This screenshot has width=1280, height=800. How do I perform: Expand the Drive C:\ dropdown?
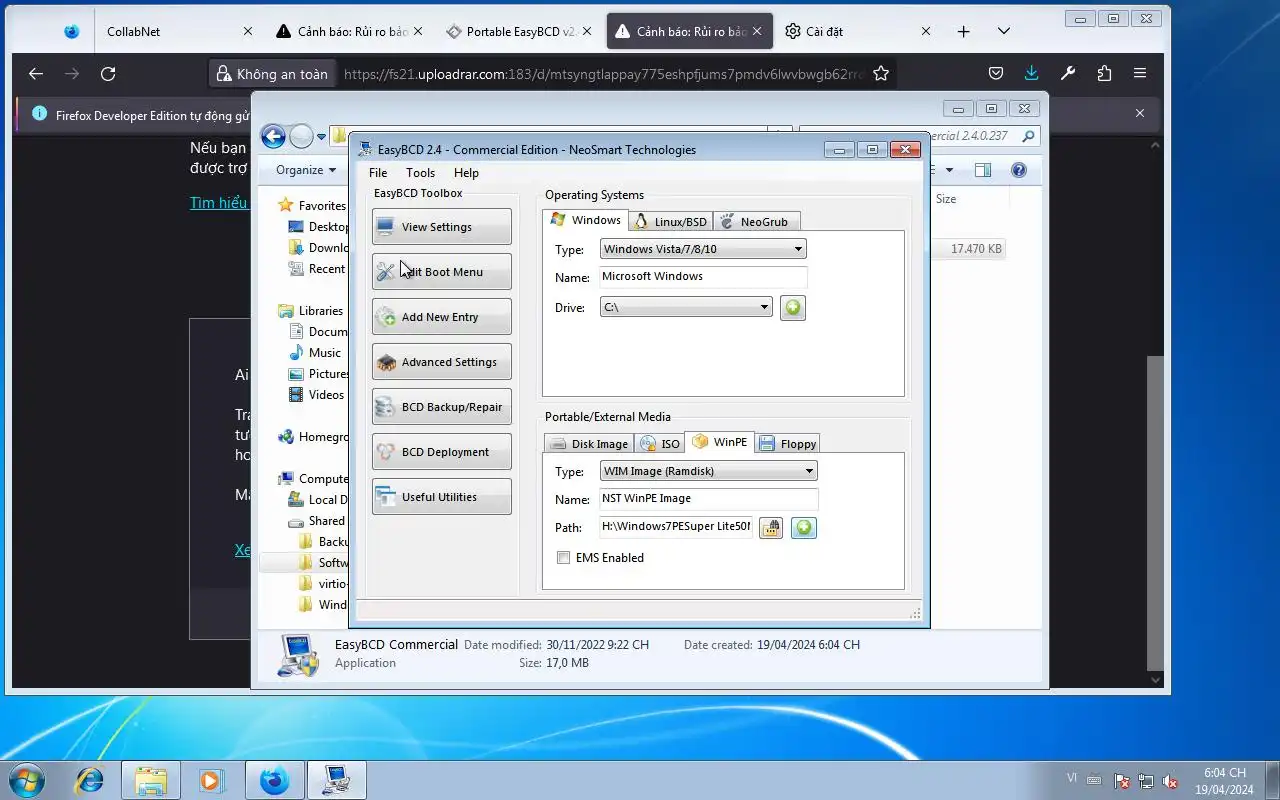point(686,307)
